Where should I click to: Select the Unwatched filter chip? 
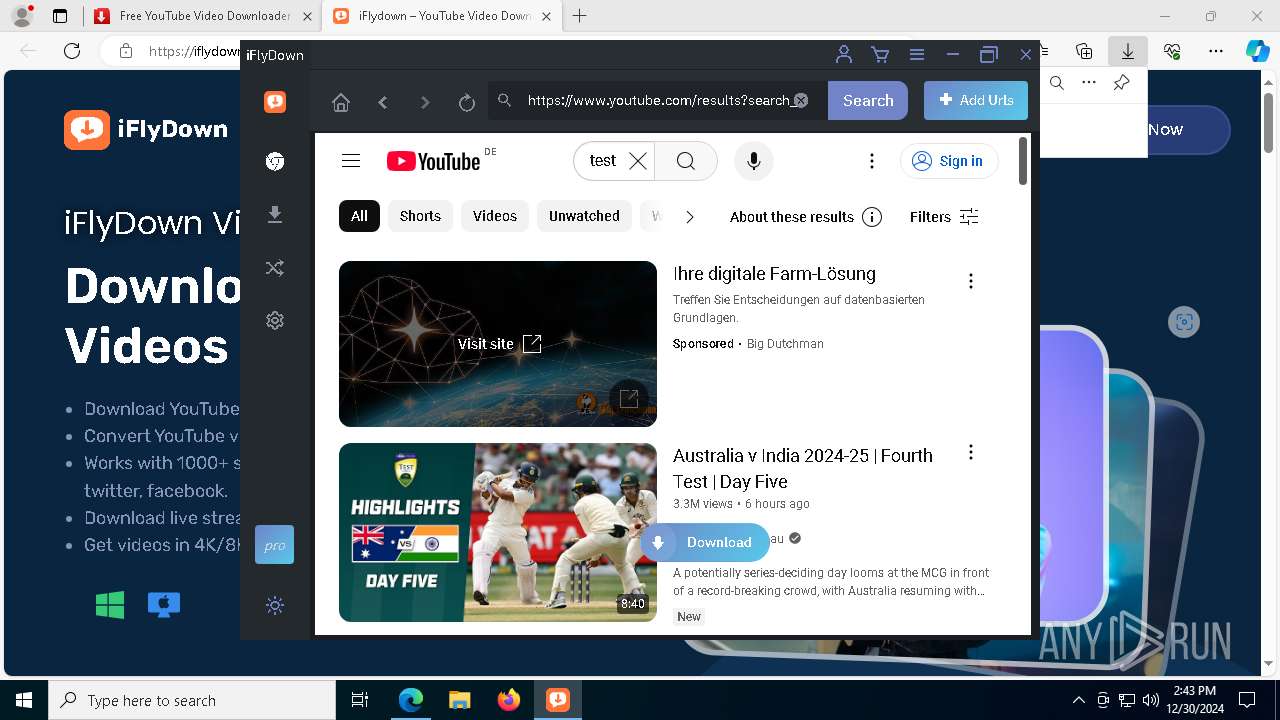point(584,216)
